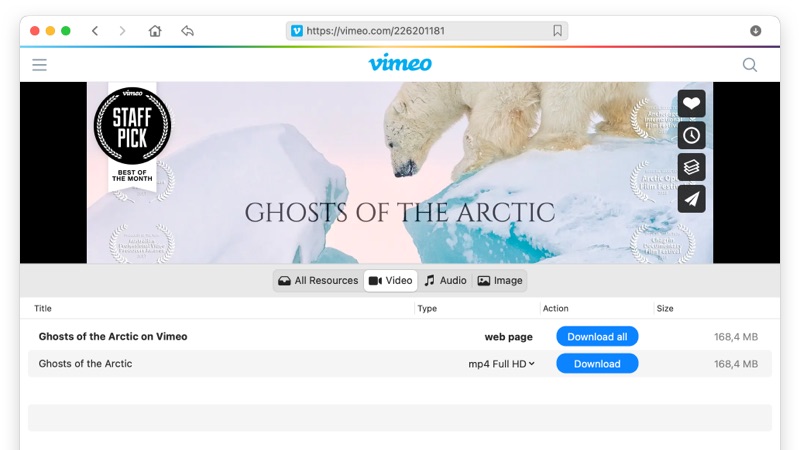Open downloads via the download arrow icon

pos(756,31)
